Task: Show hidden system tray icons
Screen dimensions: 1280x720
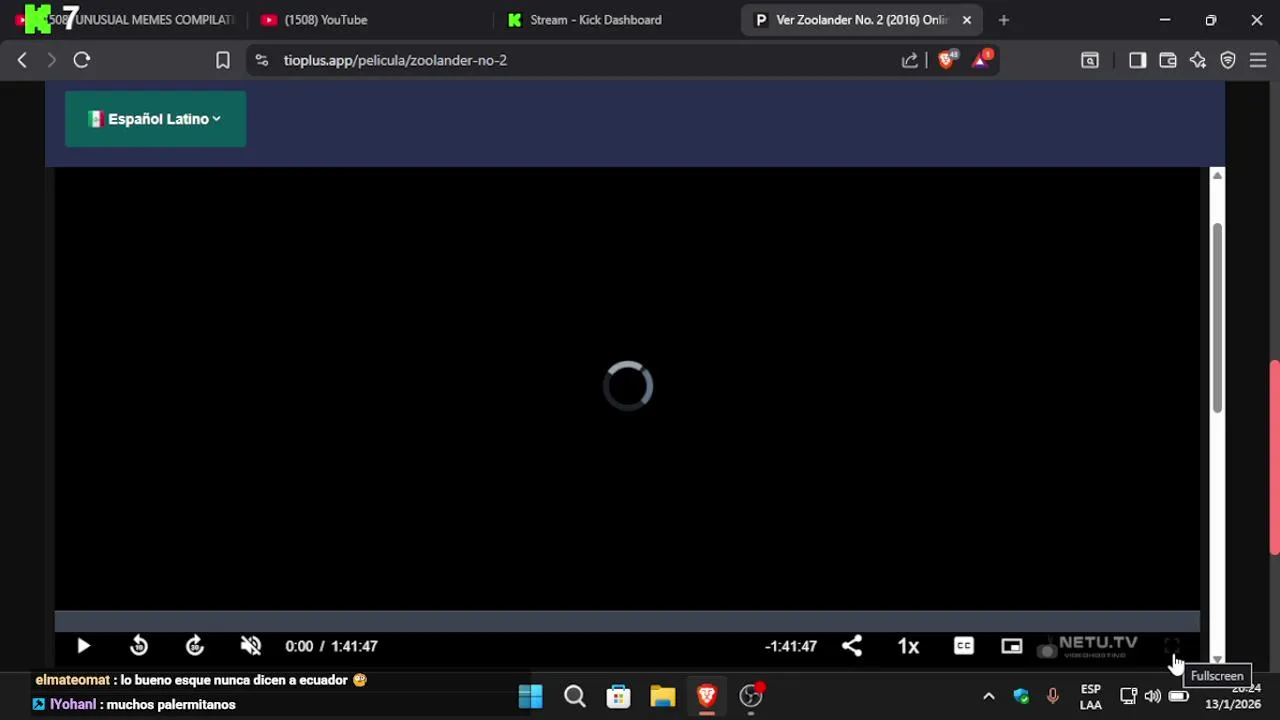Action: coord(989,696)
